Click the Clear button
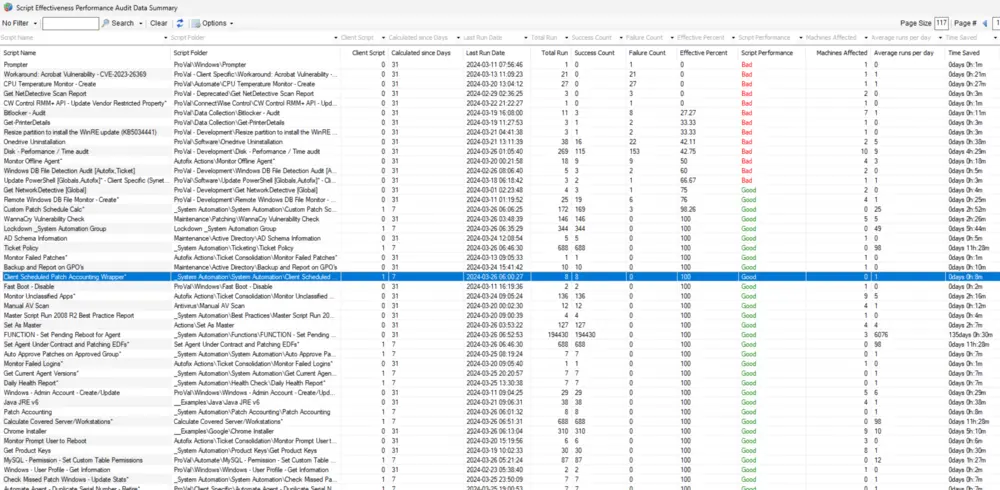The height and width of the screenshot is (490, 1000). (159, 23)
